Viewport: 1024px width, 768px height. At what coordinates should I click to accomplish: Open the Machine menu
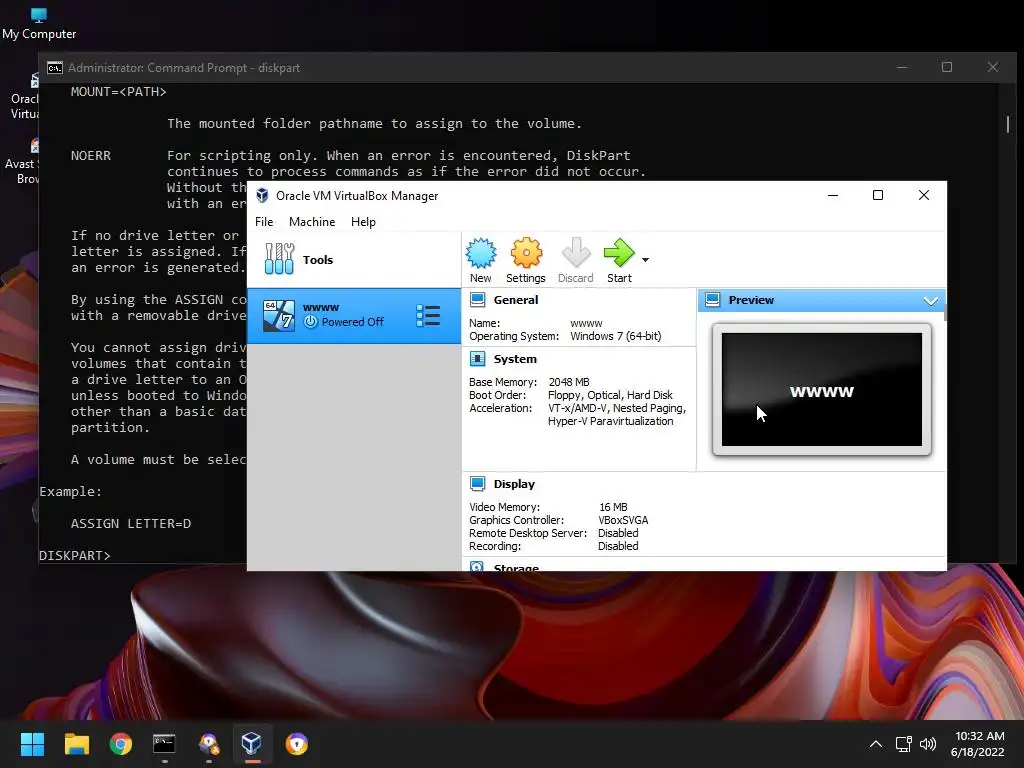(x=312, y=222)
